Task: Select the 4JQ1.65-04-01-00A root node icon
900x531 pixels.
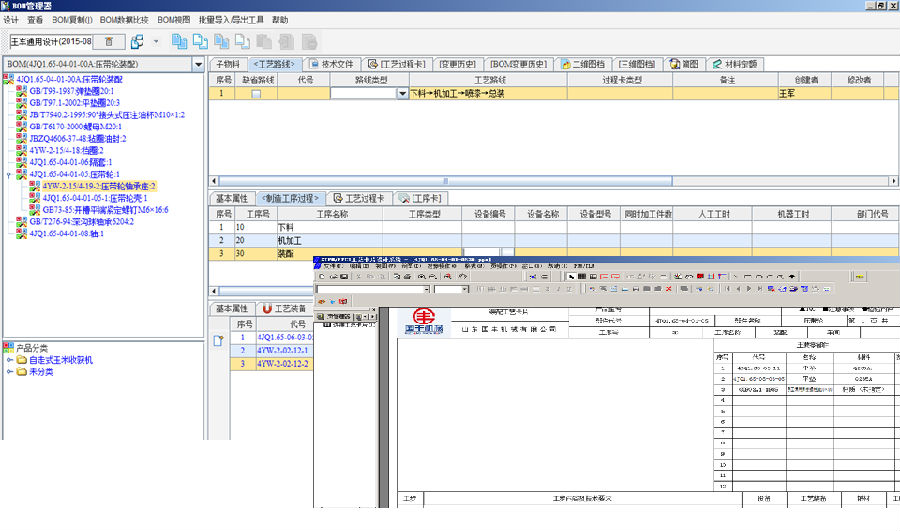Action: 9,78
